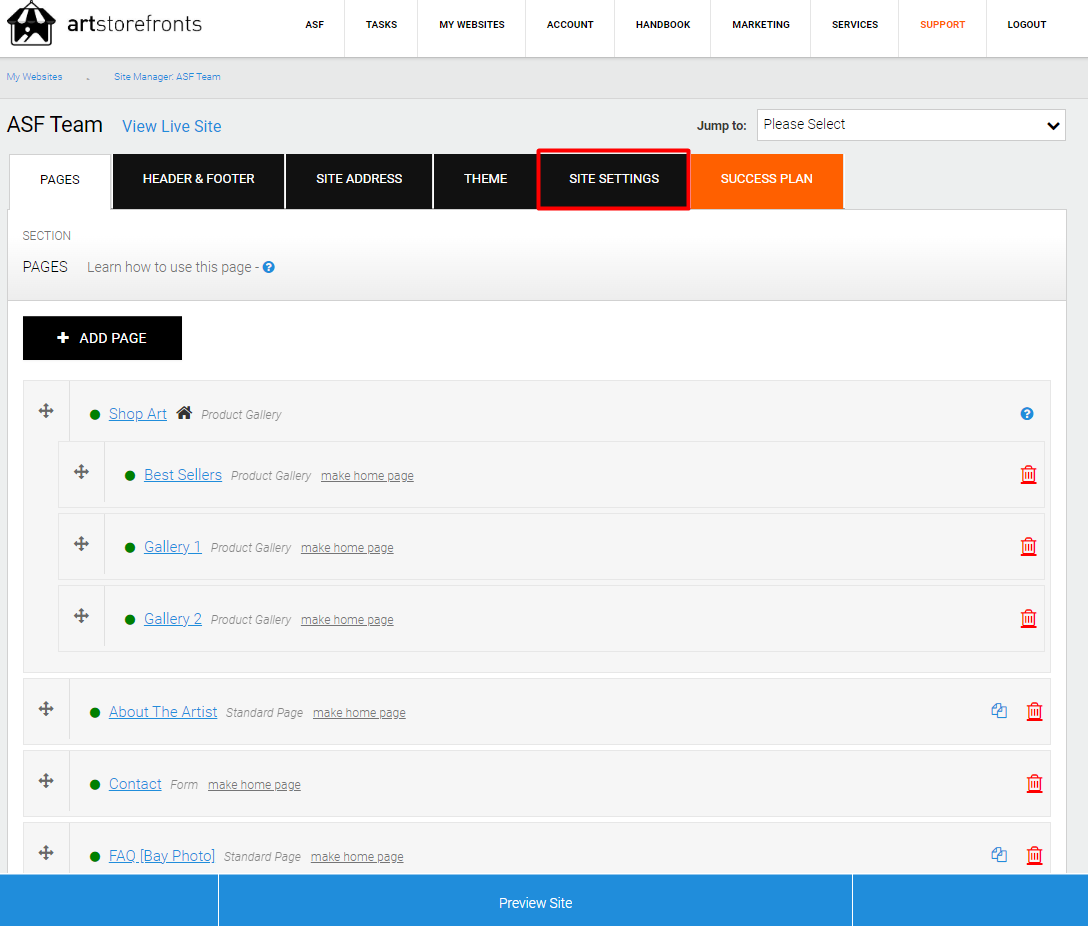Image resolution: width=1088 pixels, height=926 pixels.
Task: Open the Services menu
Action: tap(855, 25)
